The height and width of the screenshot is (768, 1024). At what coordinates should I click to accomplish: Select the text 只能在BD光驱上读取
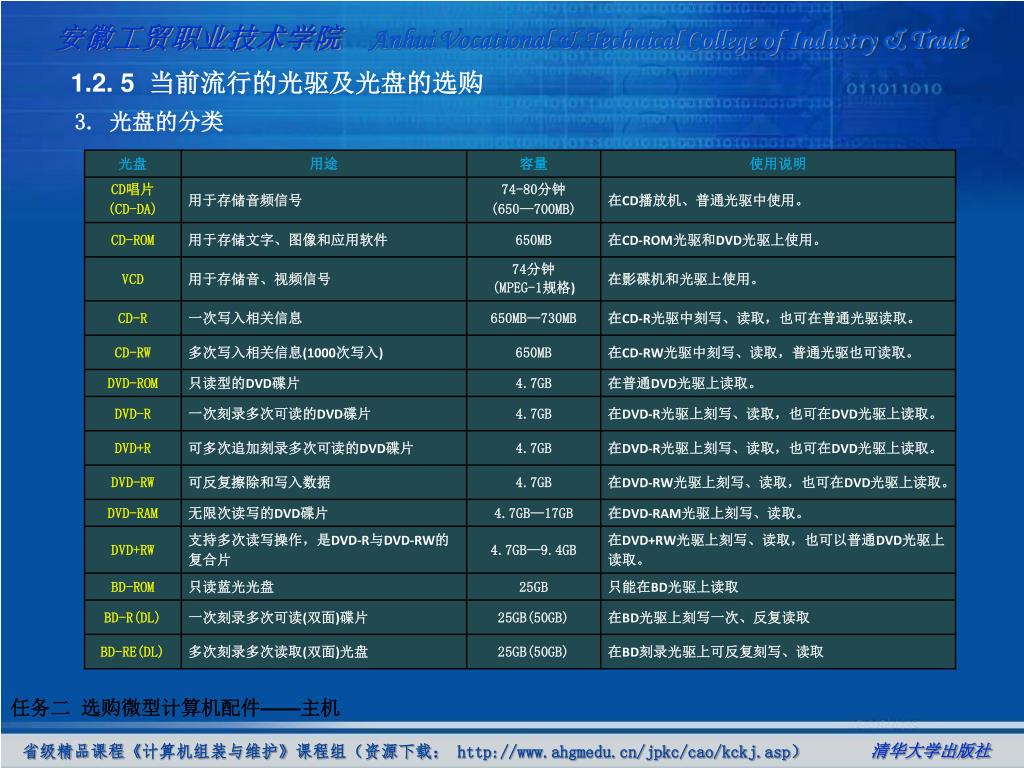tap(673, 587)
